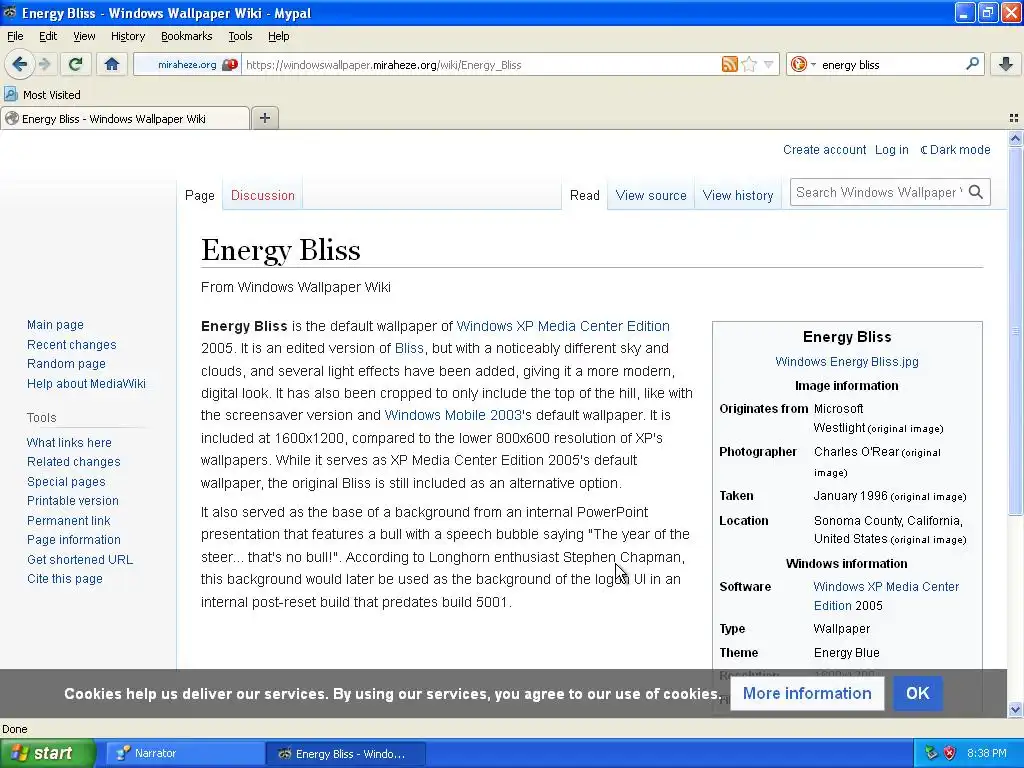Open the Most Visited bookmarks folder
This screenshot has width=1024, height=768.
tap(42, 95)
